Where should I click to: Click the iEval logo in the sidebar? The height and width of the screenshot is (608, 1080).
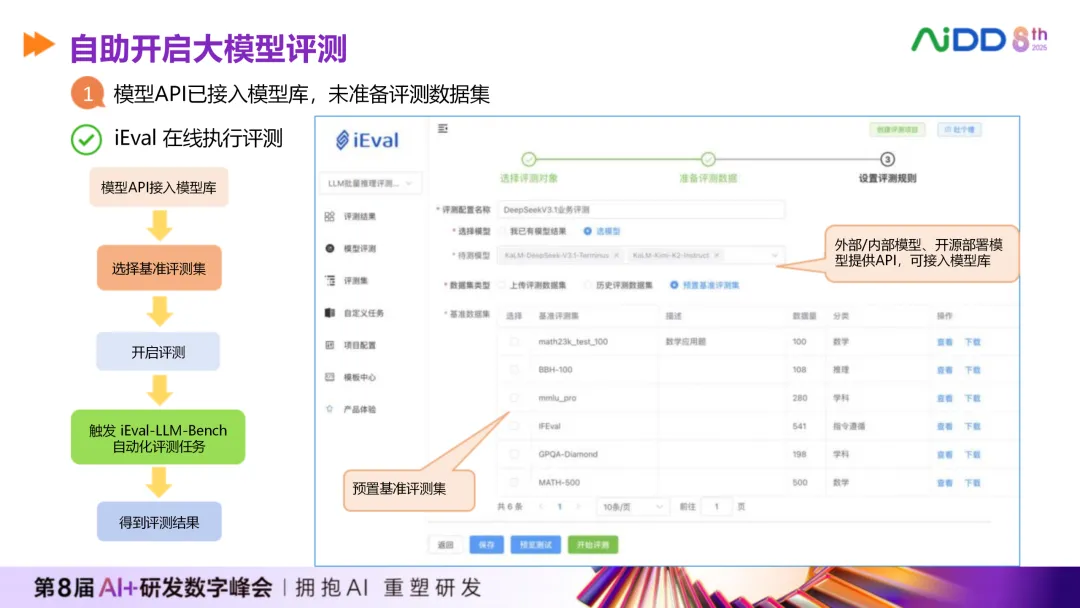tap(368, 140)
